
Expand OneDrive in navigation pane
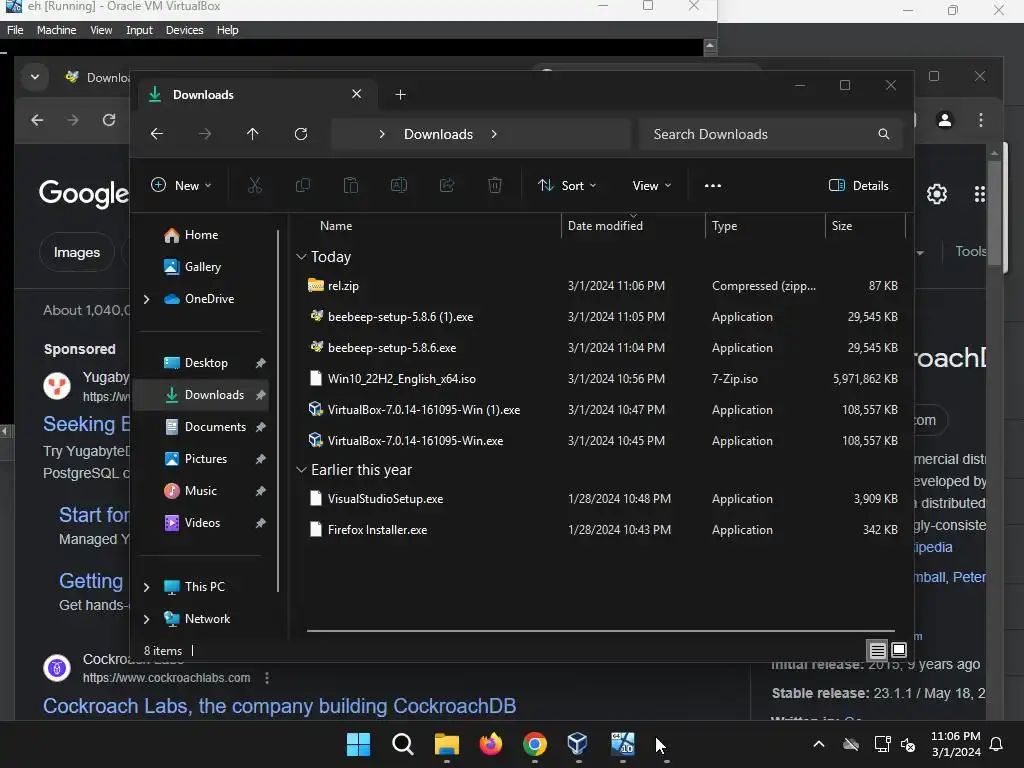pos(146,299)
